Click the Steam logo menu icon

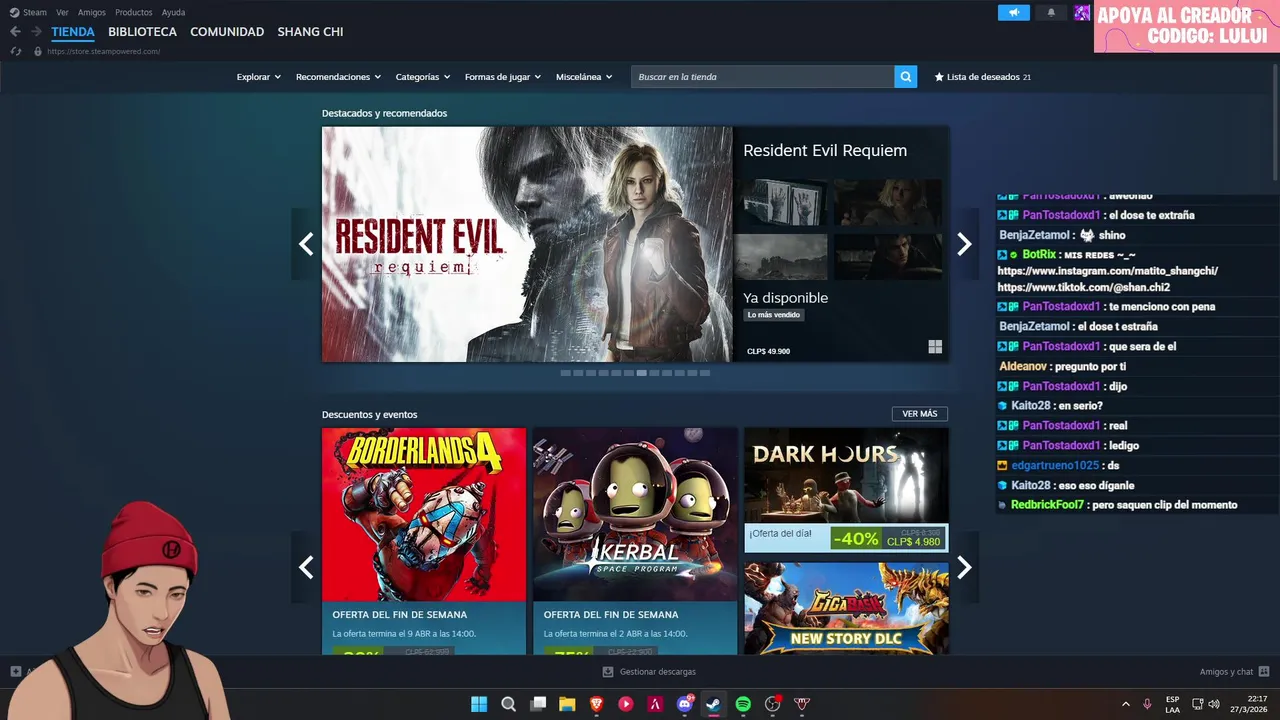click(x=14, y=12)
